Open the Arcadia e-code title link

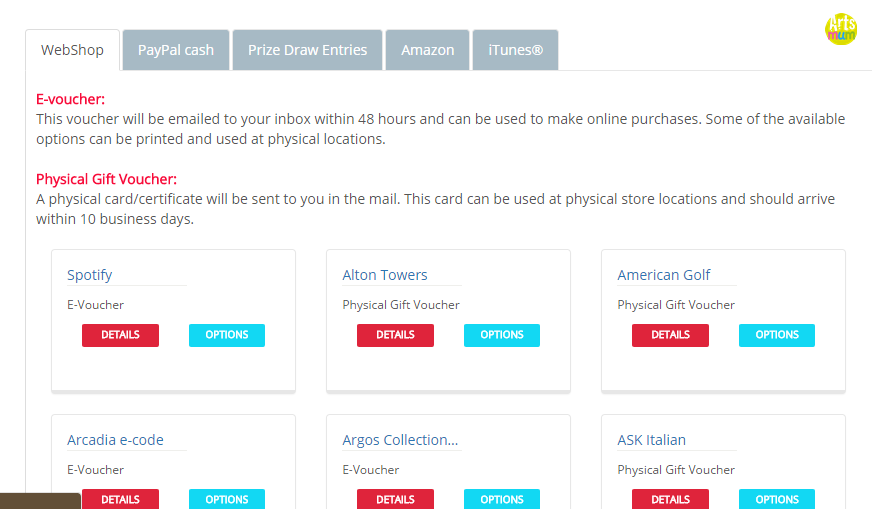(x=115, y=440)
